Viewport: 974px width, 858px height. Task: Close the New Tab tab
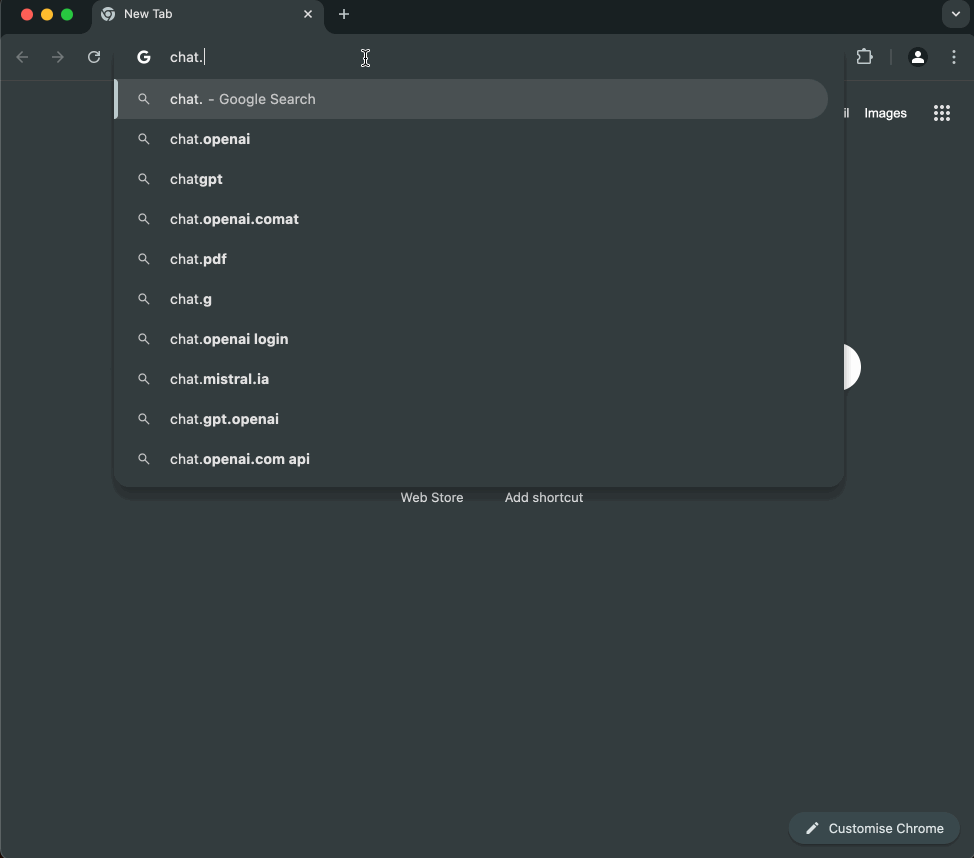tap(308, 14)
